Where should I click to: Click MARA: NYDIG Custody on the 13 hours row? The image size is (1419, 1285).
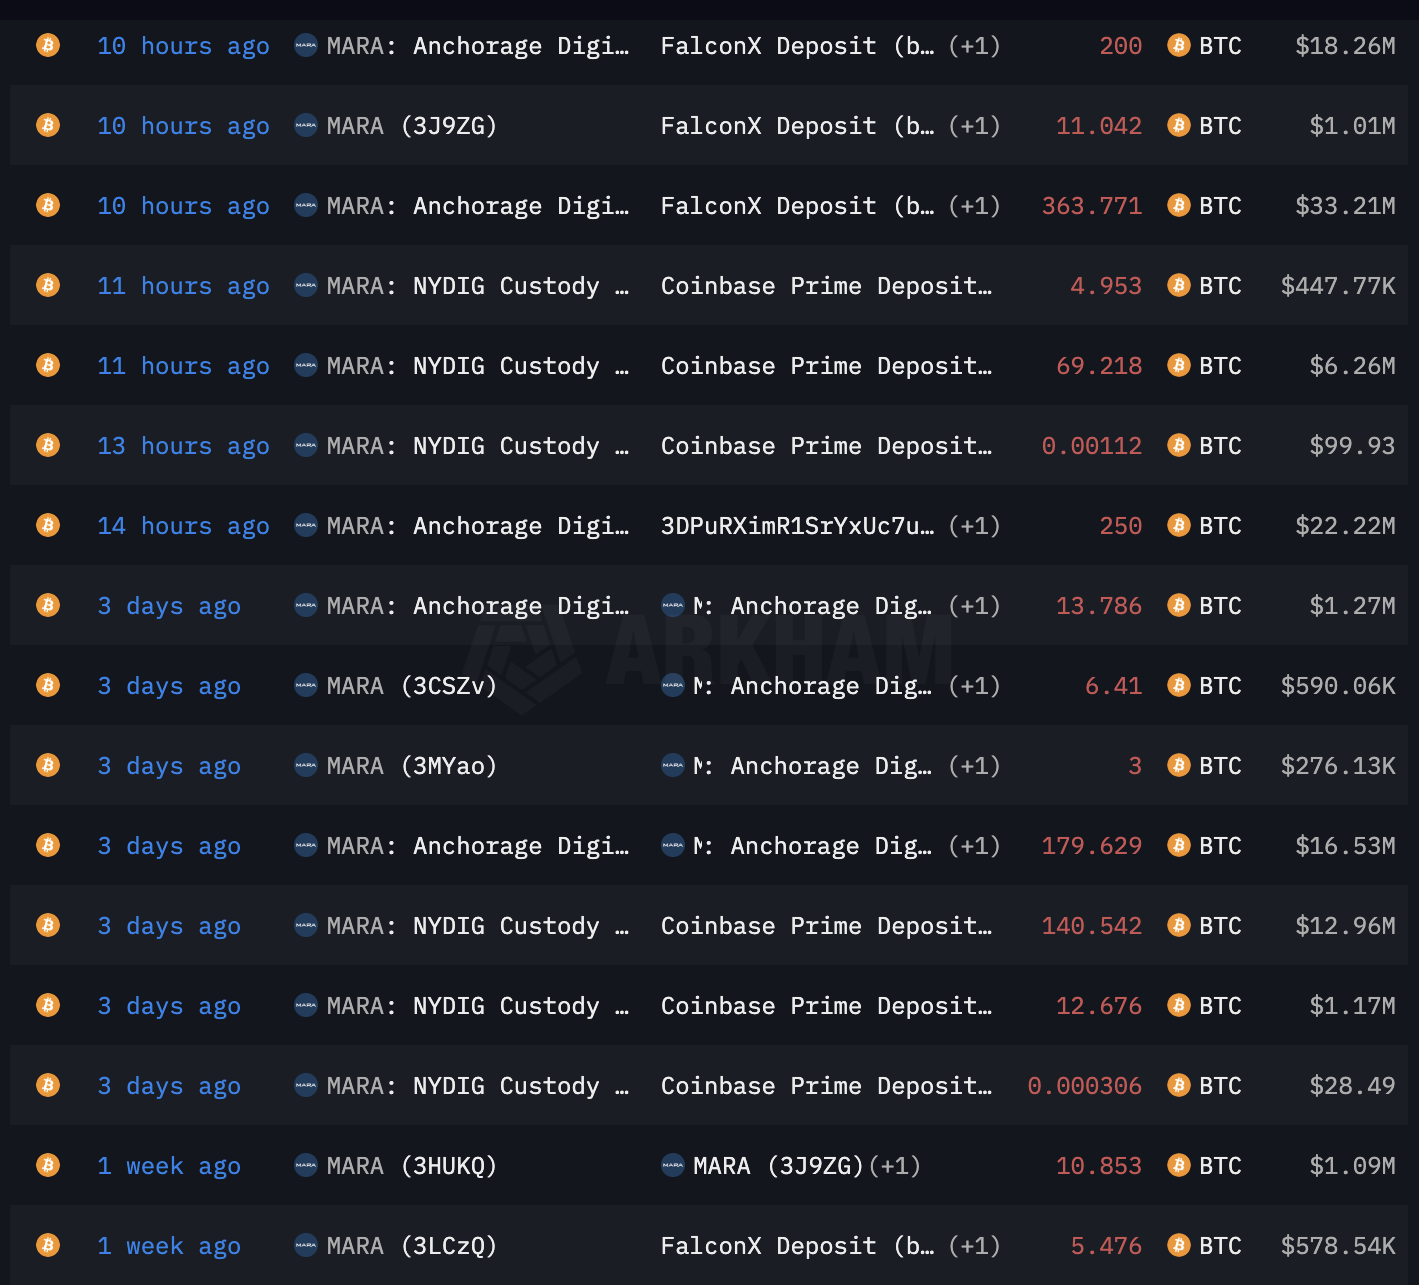[460, 445]
